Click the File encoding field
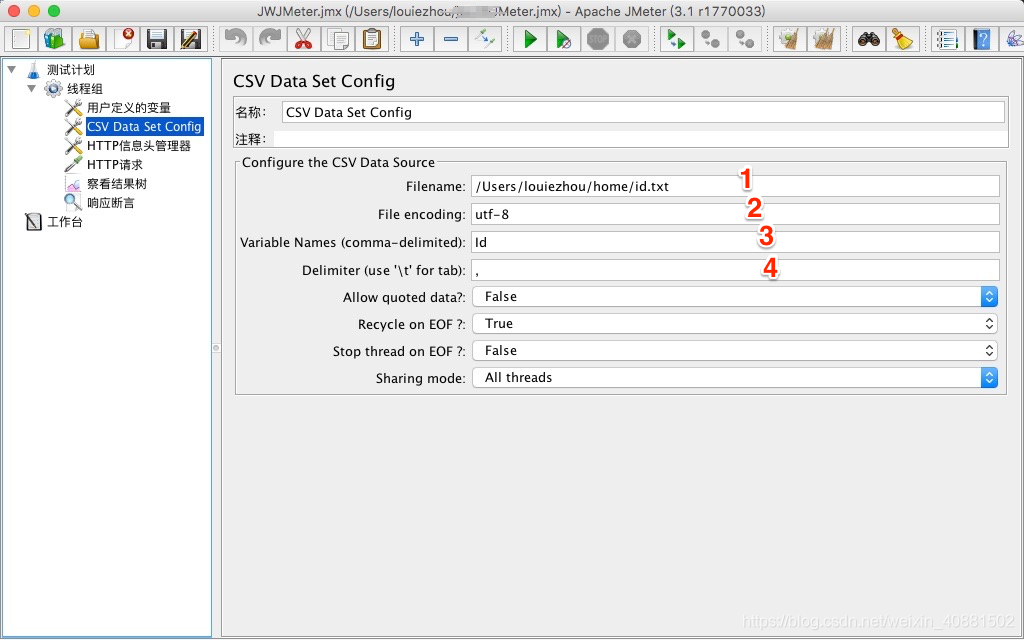Viewport: 1024px width, 640px height. tap(735, 214)
